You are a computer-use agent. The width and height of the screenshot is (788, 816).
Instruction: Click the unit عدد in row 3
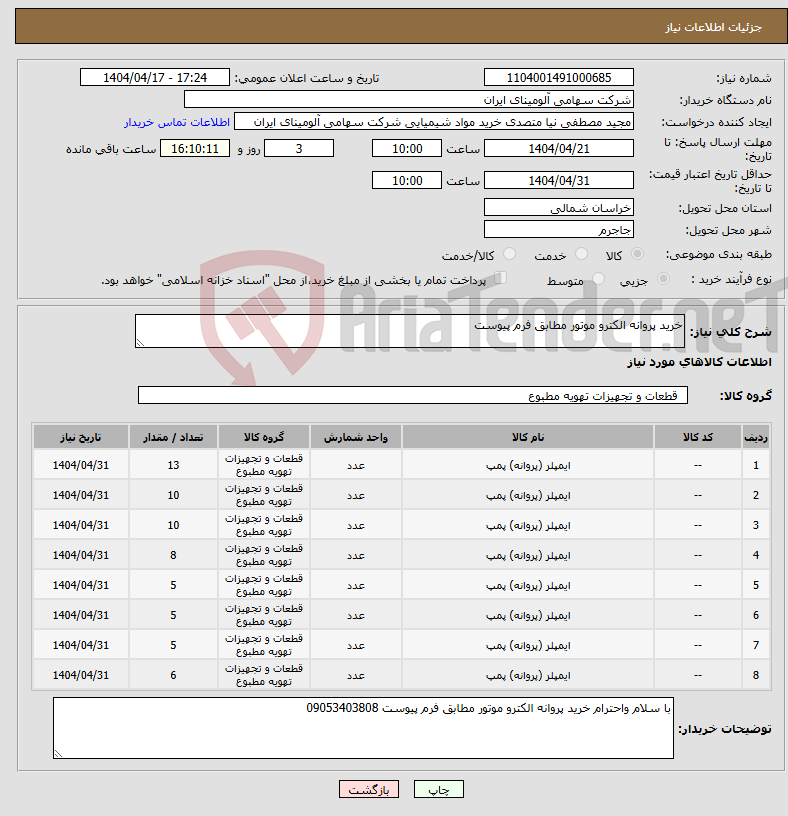click(355, 525)
